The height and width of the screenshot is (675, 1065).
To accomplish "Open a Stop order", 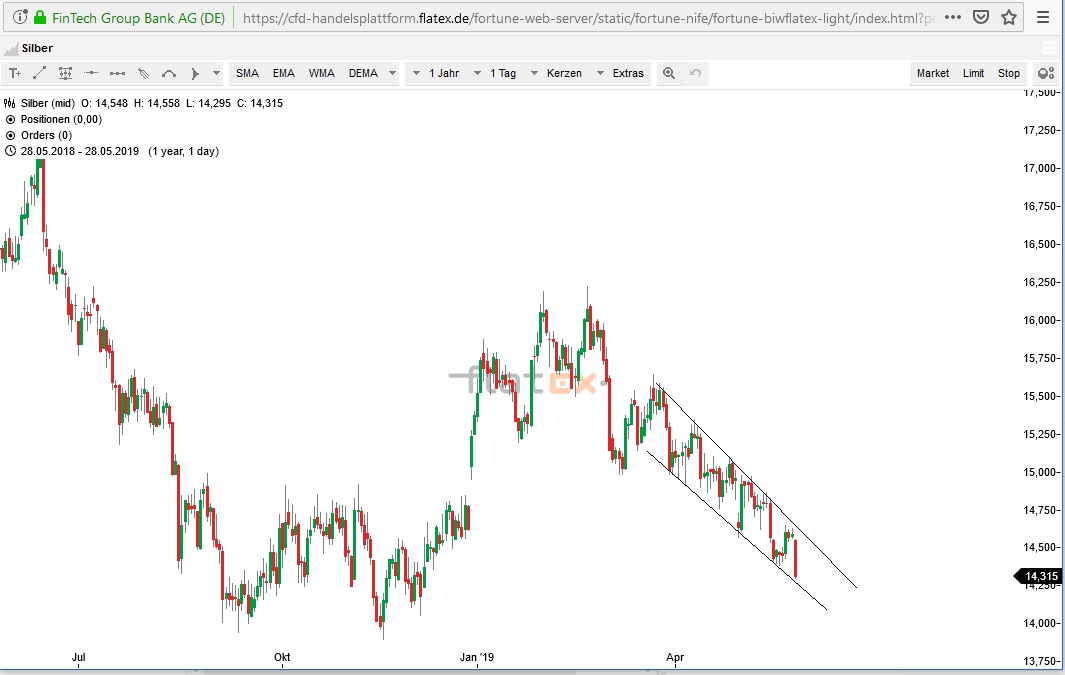I will (1009, 73).
